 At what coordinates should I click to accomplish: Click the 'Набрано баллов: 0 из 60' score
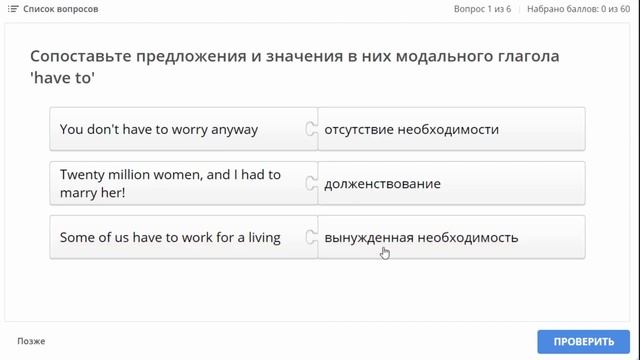578,9
